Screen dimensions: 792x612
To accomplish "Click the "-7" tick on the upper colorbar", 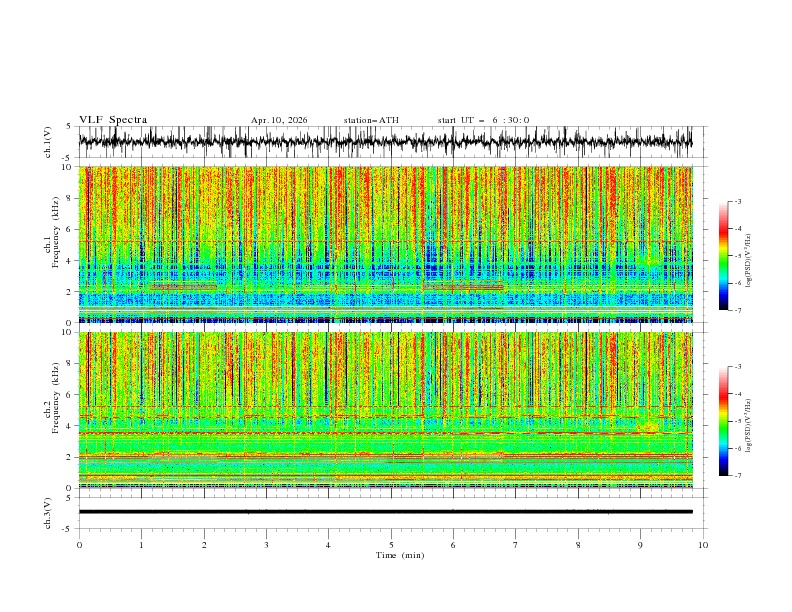I will point(737,310).
